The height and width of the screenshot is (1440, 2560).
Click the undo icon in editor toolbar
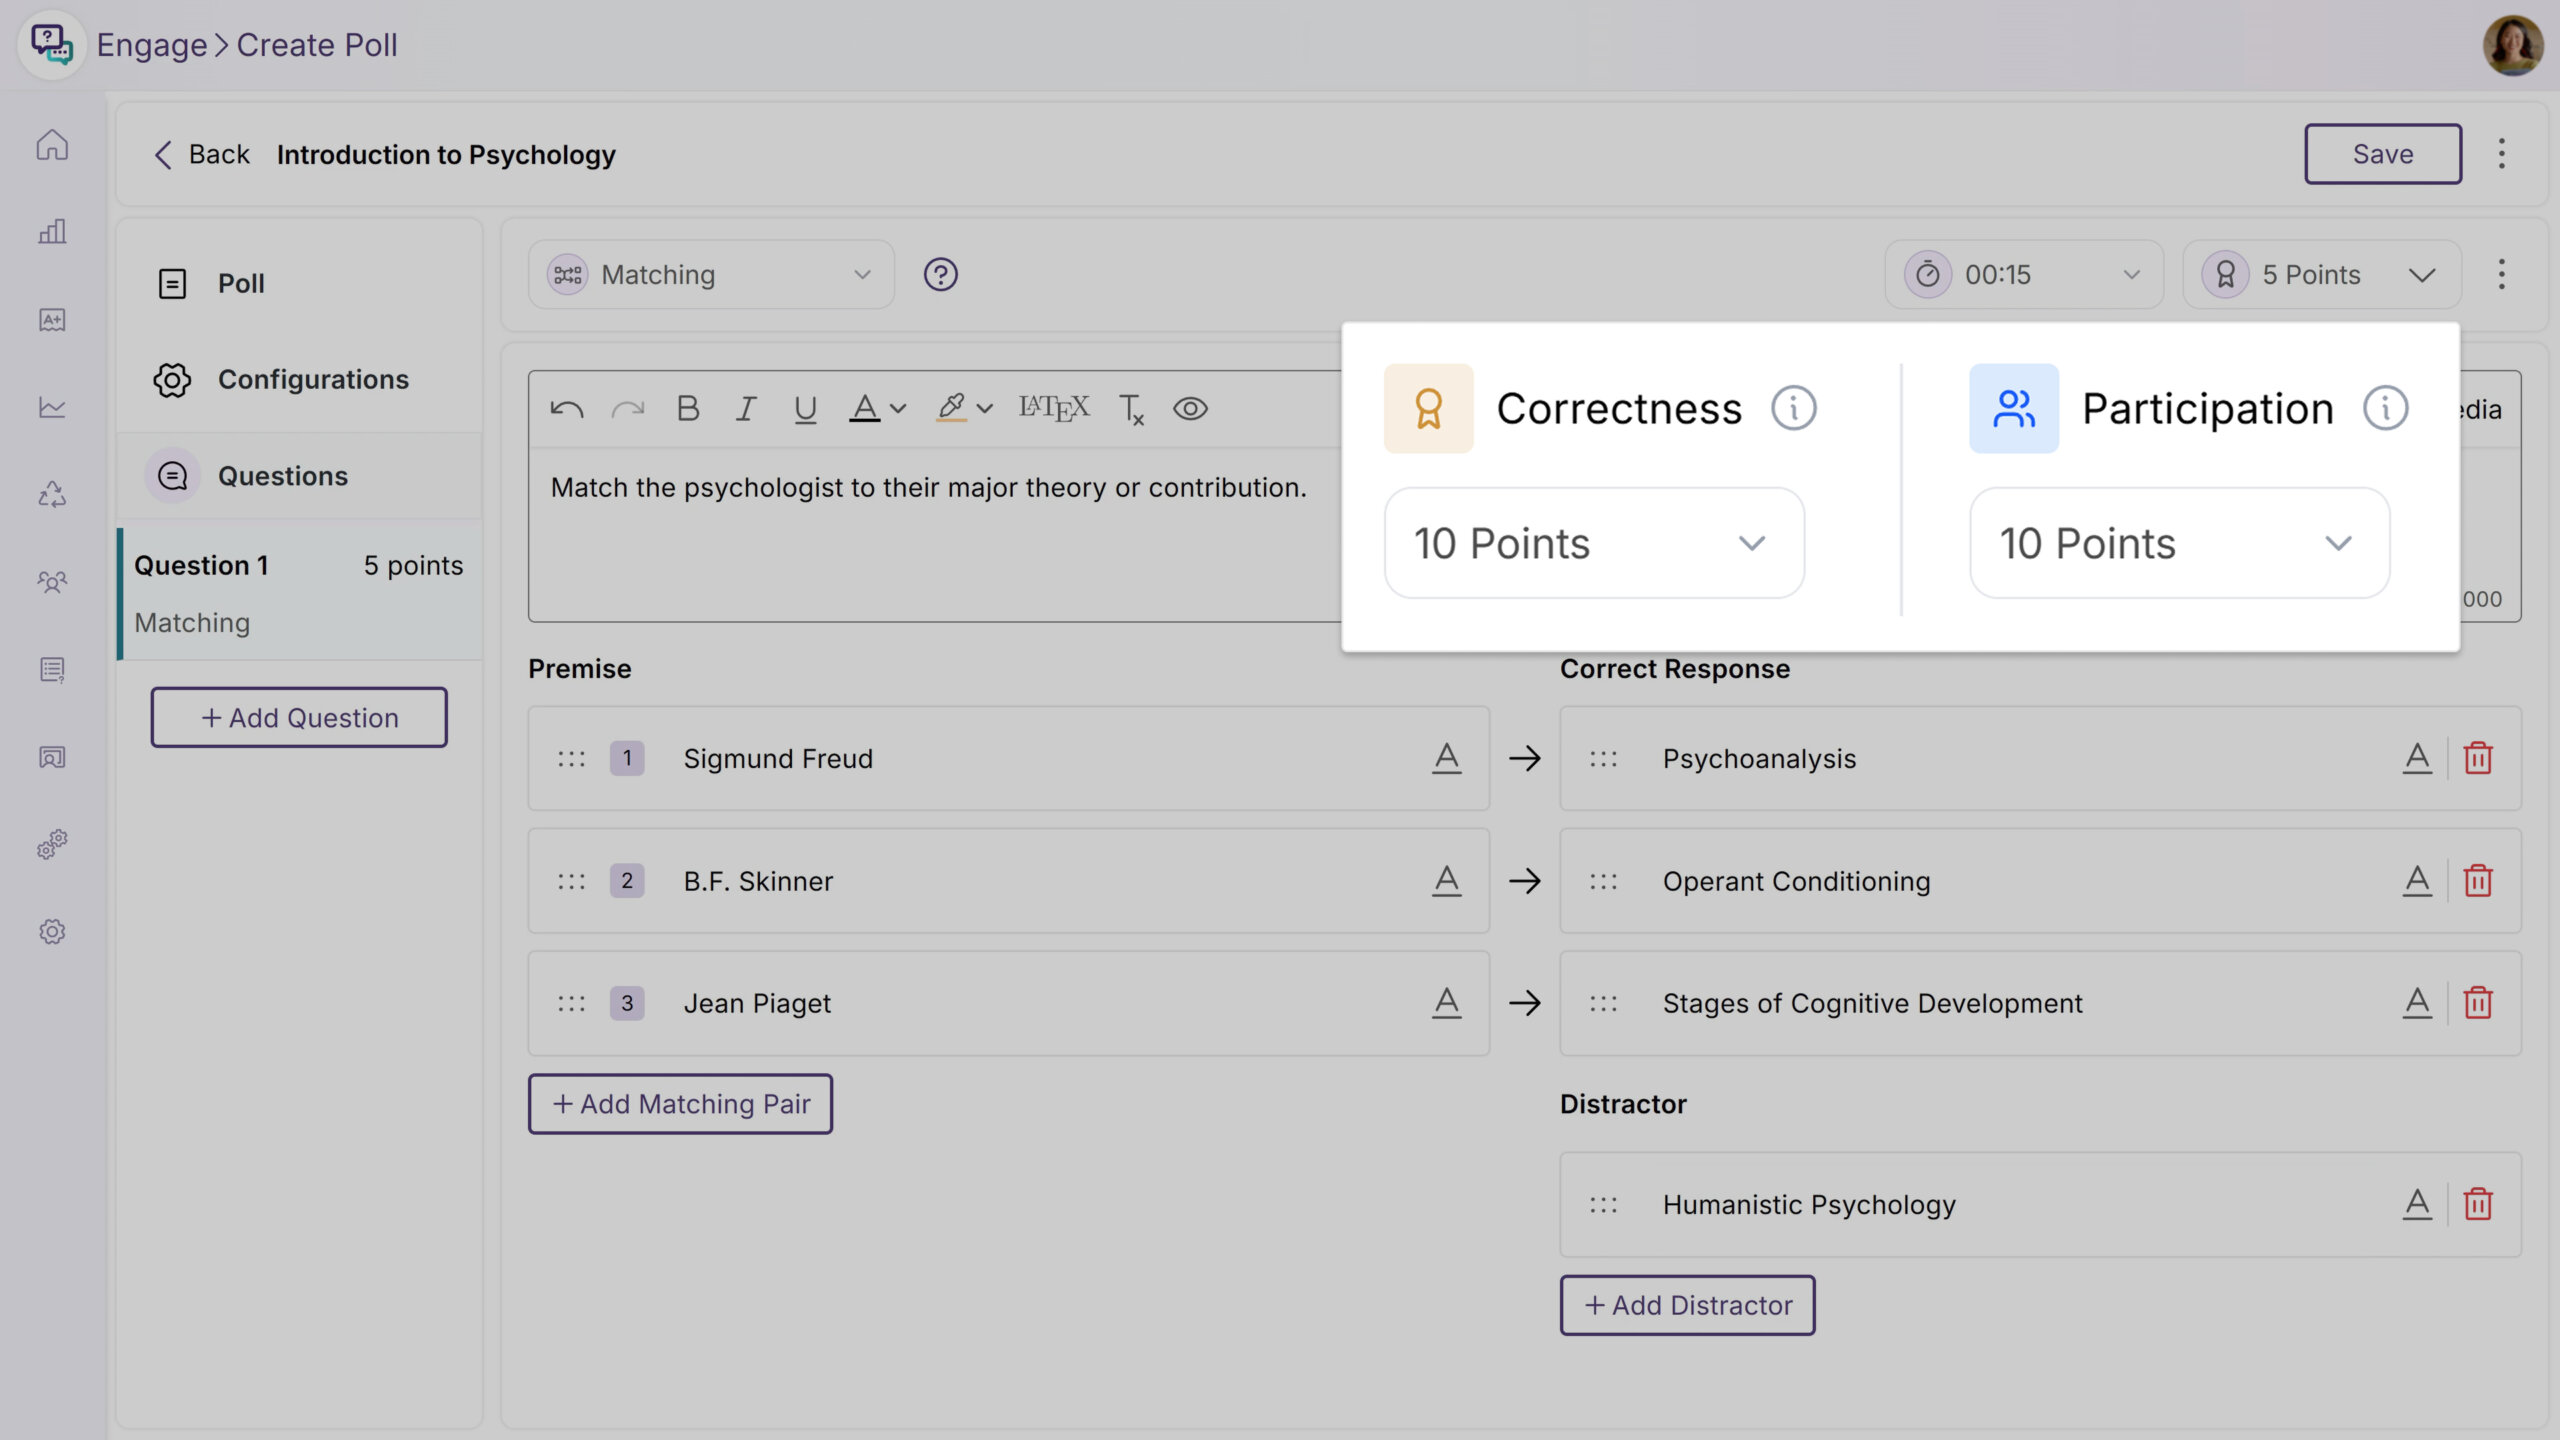click(x=566, y=409)
